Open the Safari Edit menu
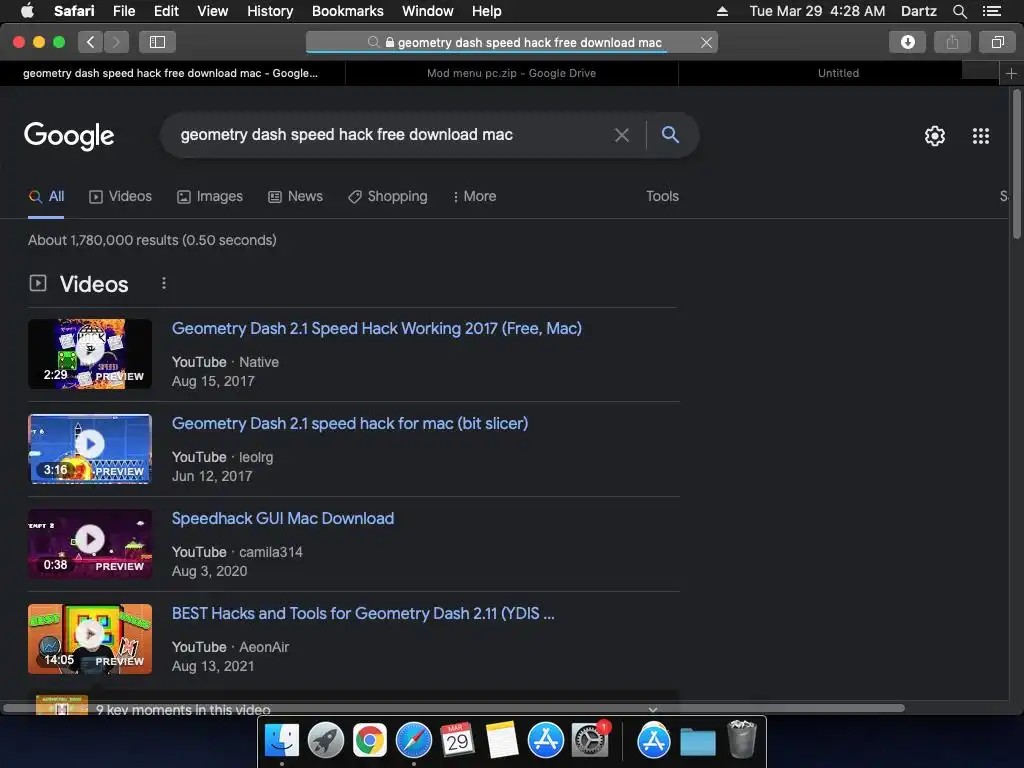This screenshot has height=768, width=1024. 166,11
